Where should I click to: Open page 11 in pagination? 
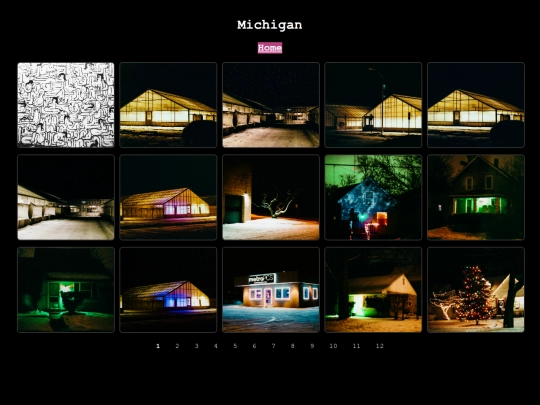tap(356, 346)
